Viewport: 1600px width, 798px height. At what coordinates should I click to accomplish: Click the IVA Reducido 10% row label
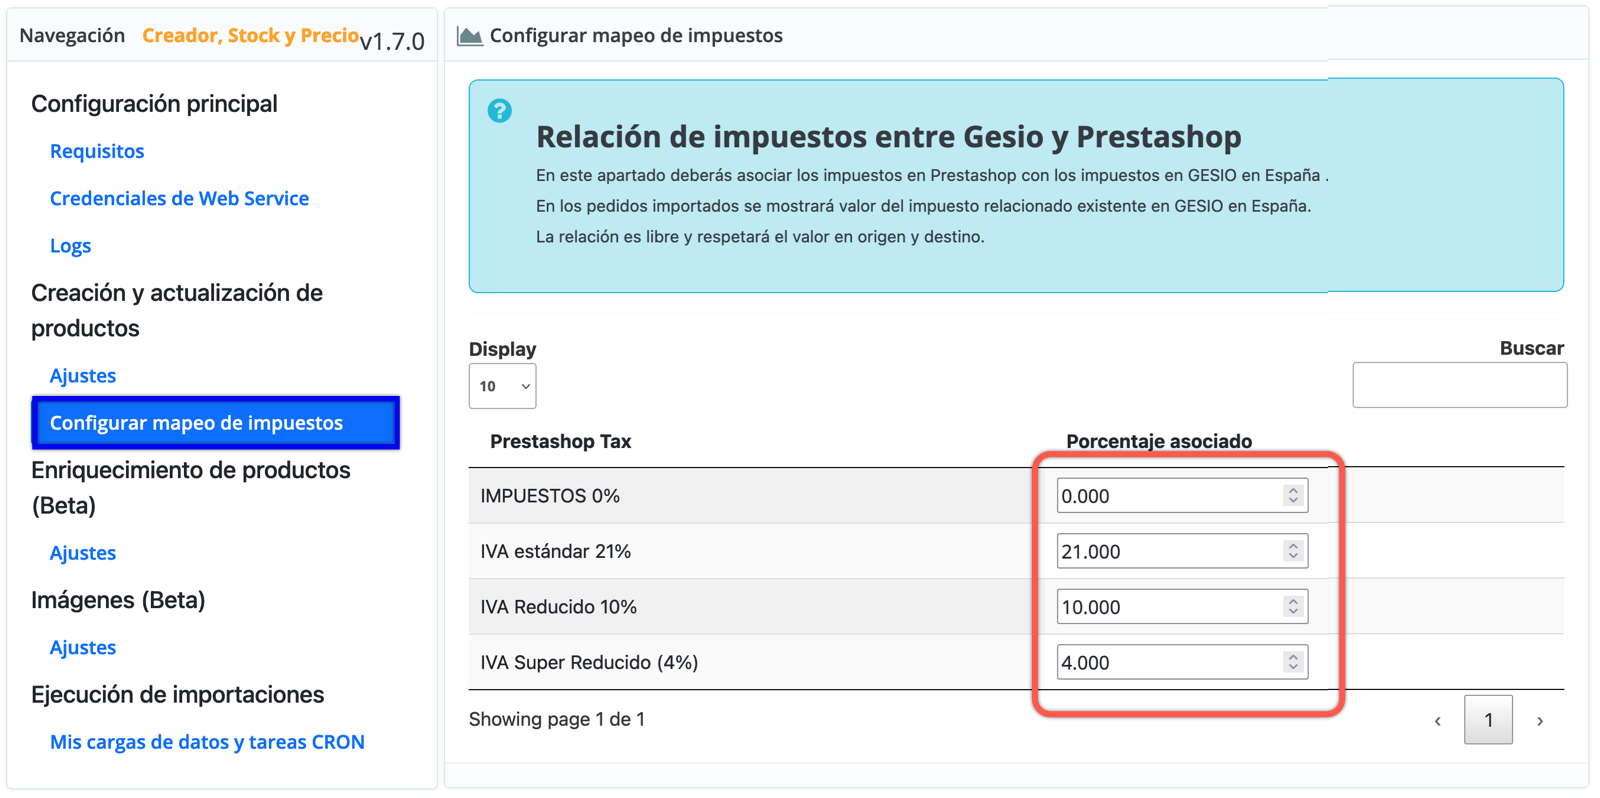(558, 607)
